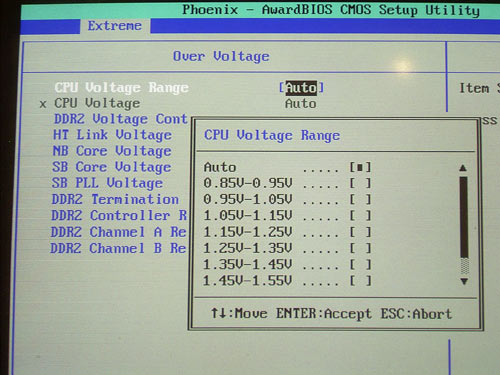Select DDR2 Termination setting
Viewport: 500px width, 375px height.
tap(115, 199)
